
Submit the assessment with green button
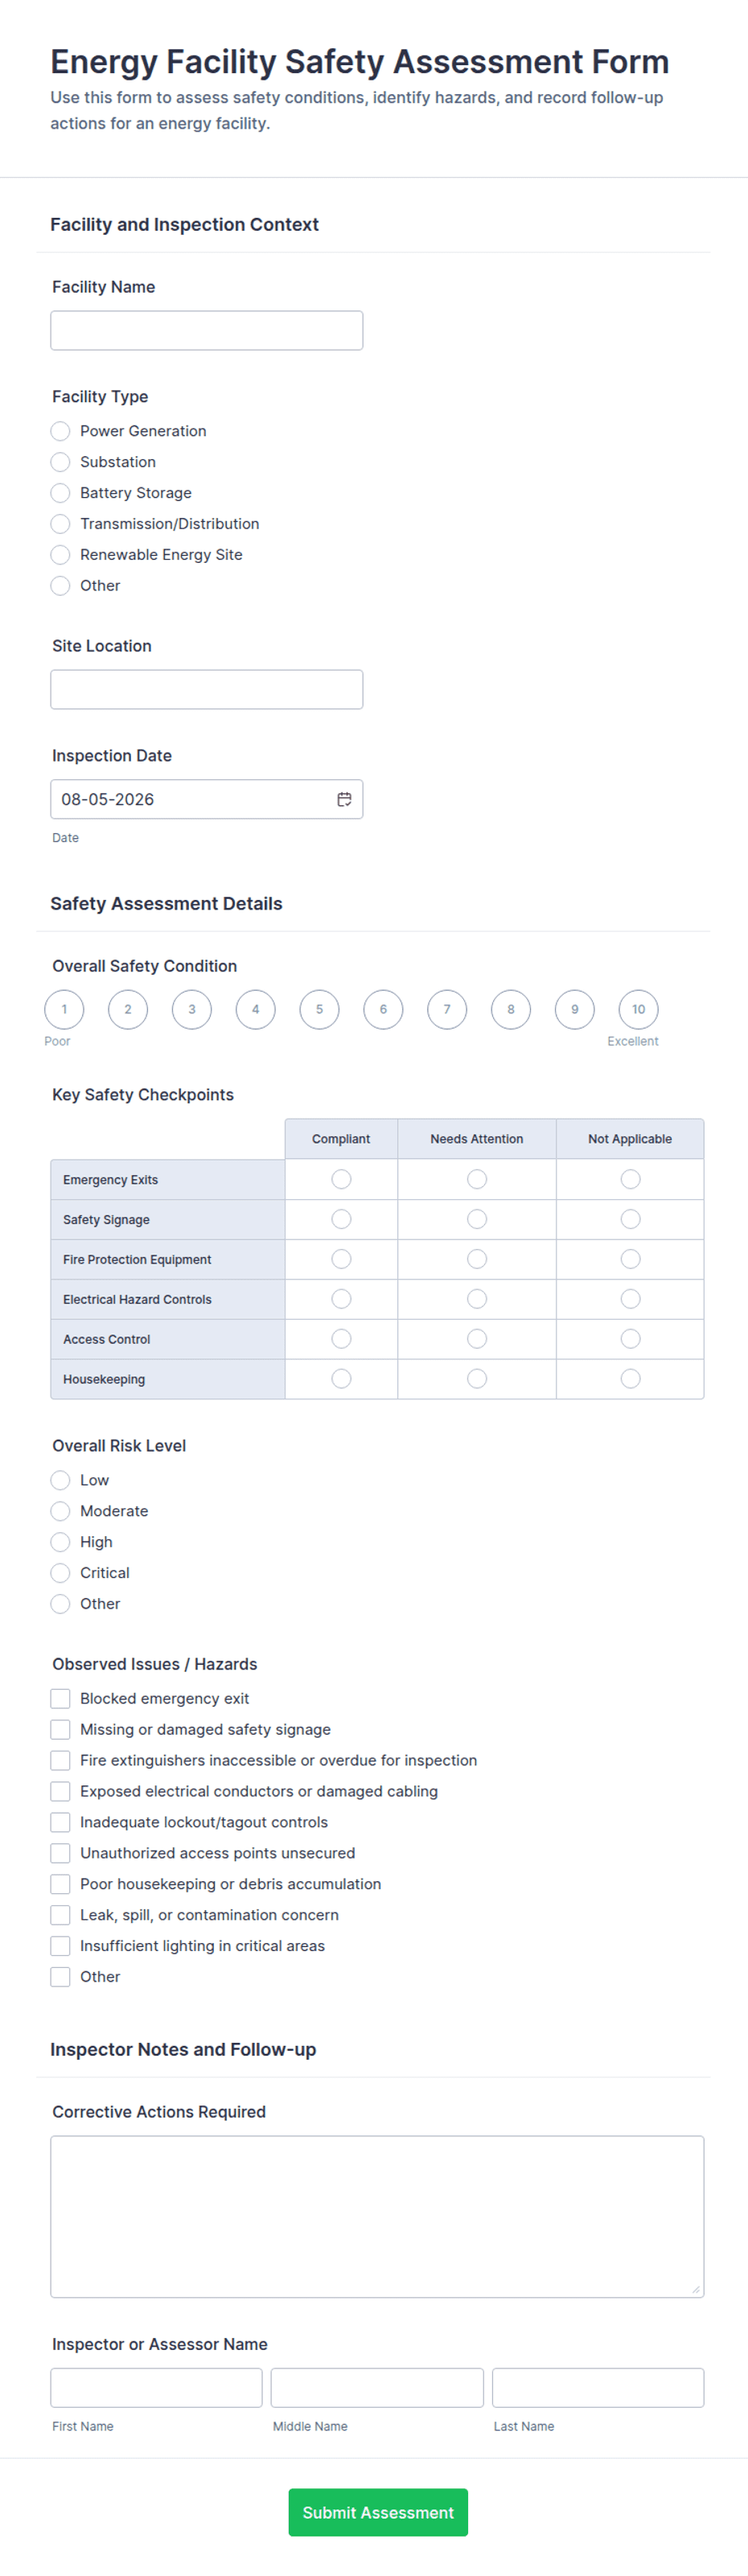(378, 2512)
